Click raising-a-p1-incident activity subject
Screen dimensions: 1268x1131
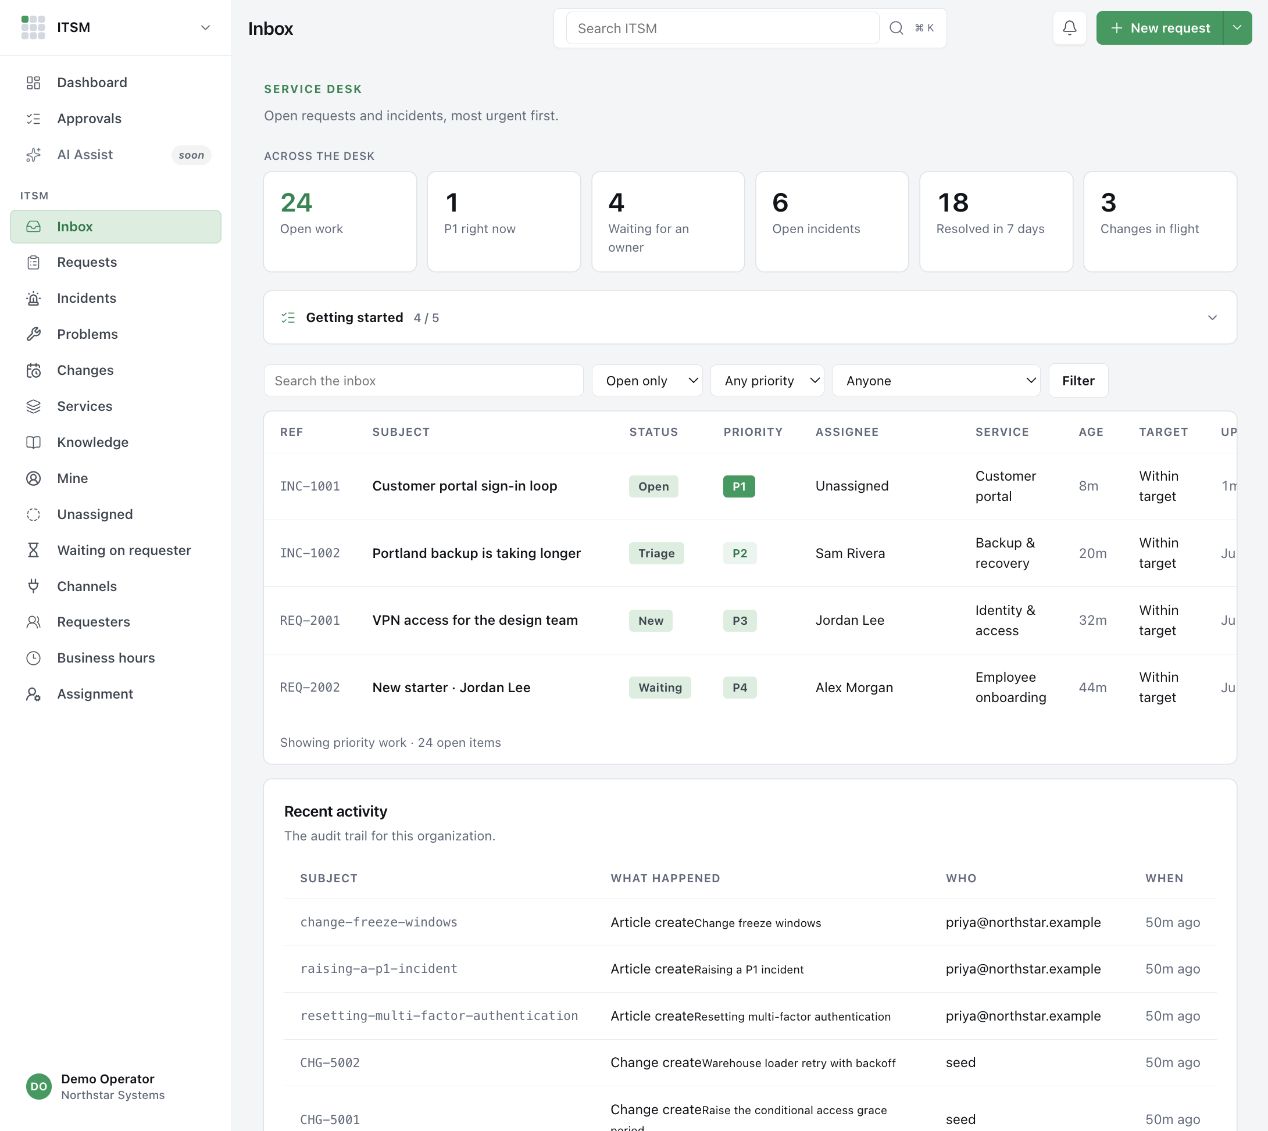click(379, 969)
